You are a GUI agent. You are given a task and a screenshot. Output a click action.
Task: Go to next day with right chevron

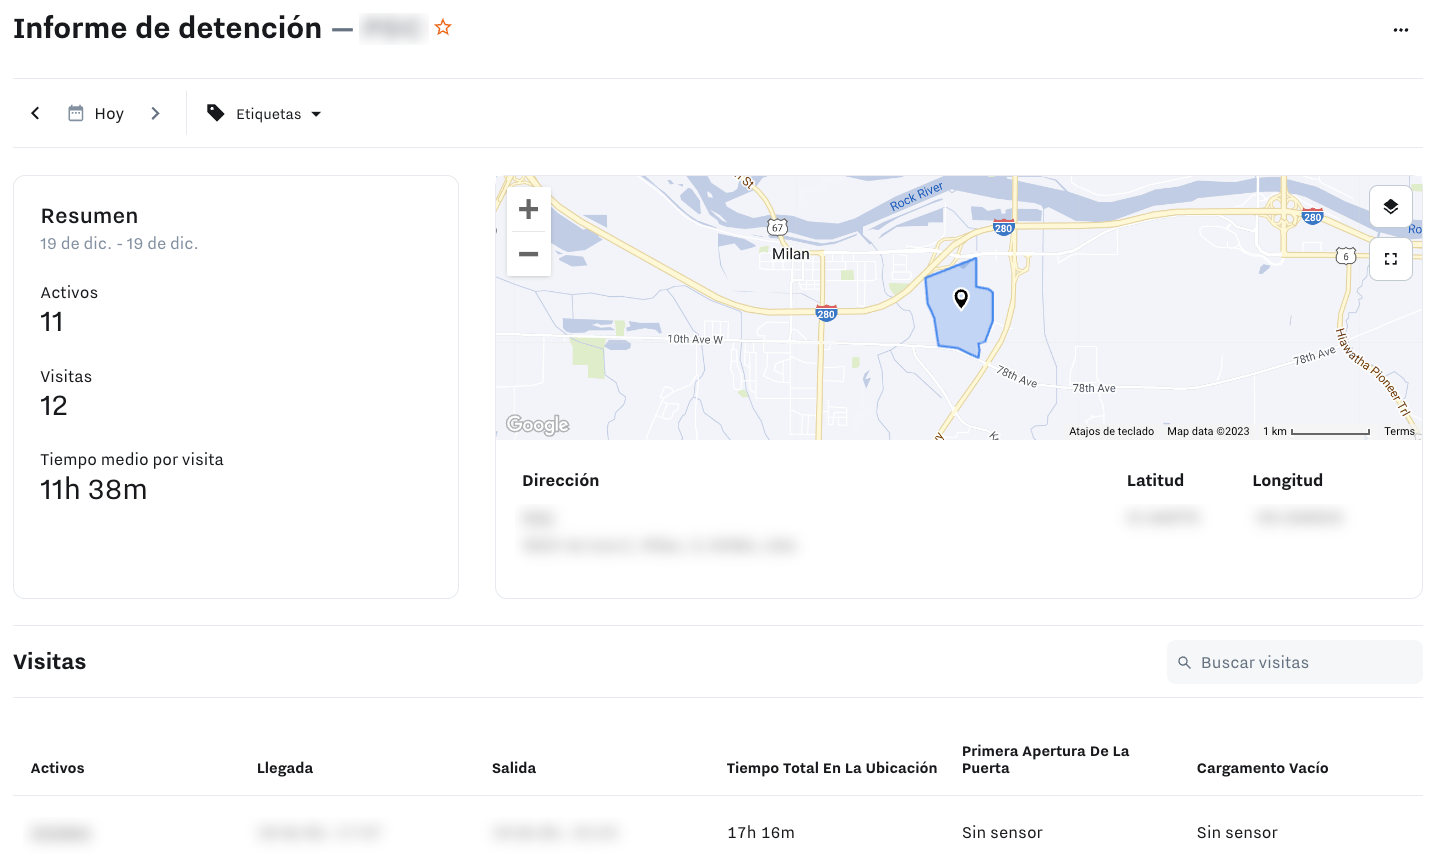155,114
